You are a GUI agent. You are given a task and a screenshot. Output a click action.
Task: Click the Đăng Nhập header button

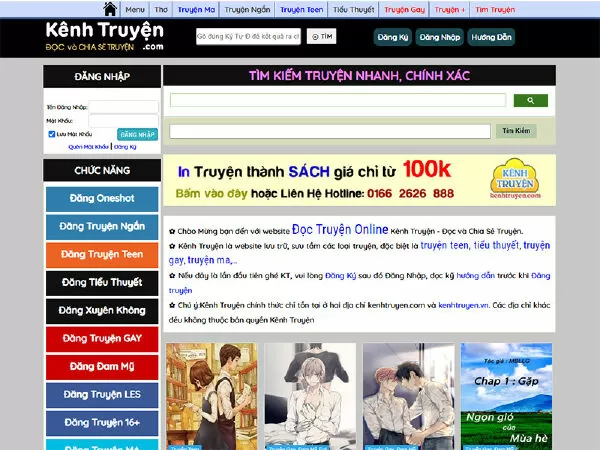click(x=440, y=37)
